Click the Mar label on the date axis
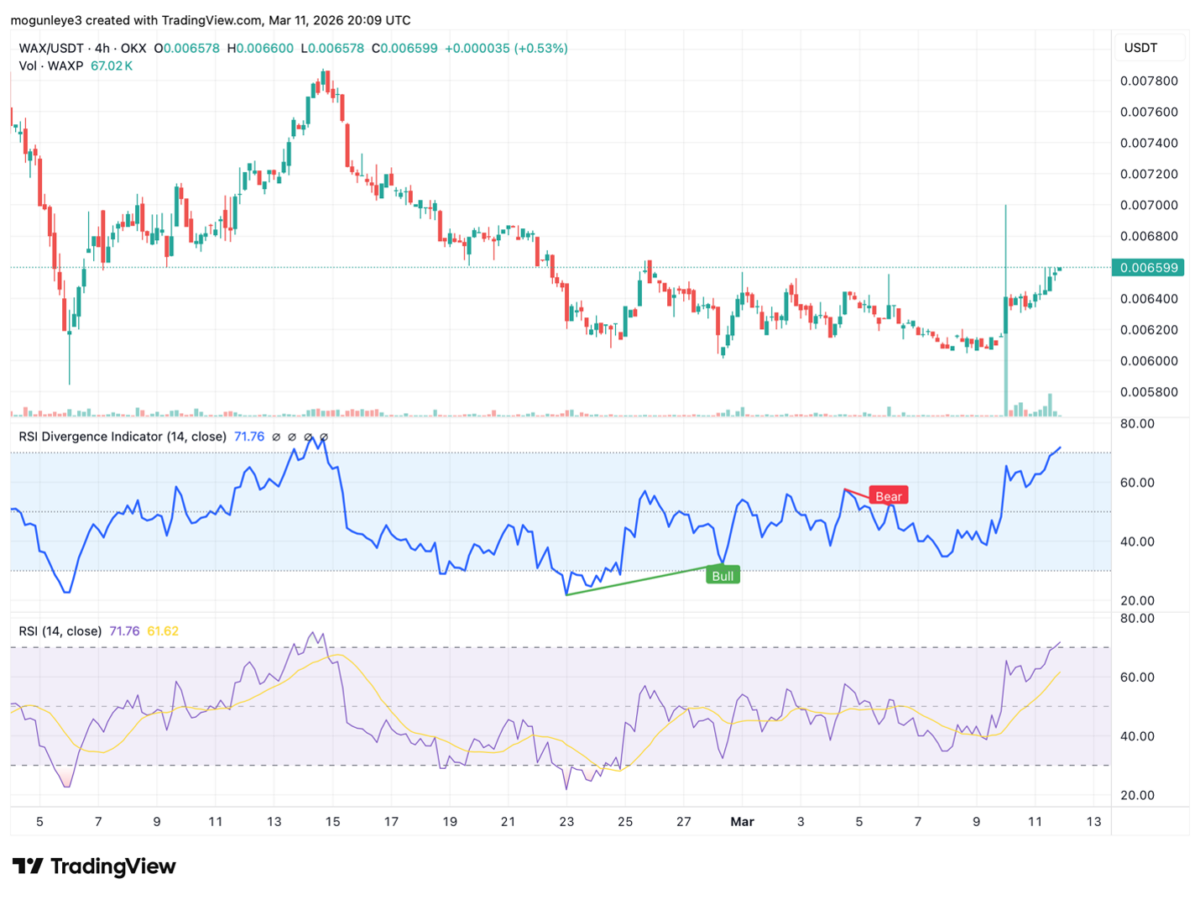Screen dimensions: 1200x900 (742, 822)
